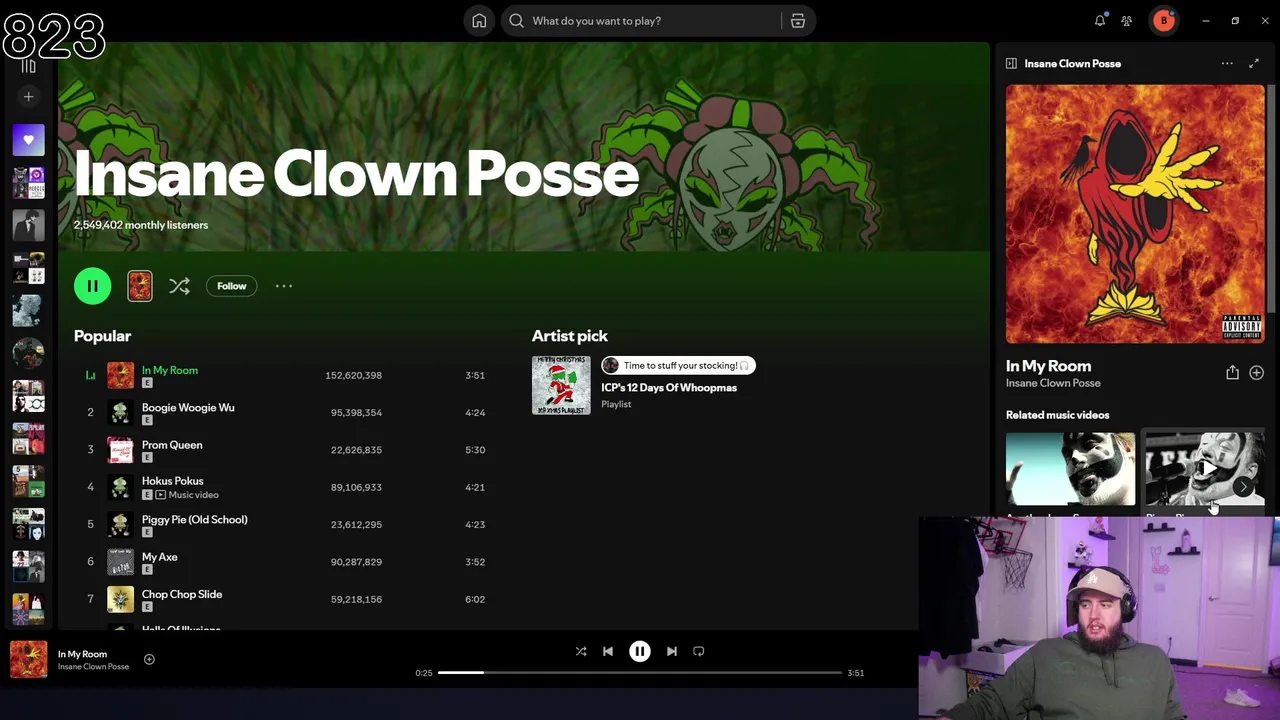1280x720 pixels.
Task: Skip to the previous track
Action: tap(607, 651)
